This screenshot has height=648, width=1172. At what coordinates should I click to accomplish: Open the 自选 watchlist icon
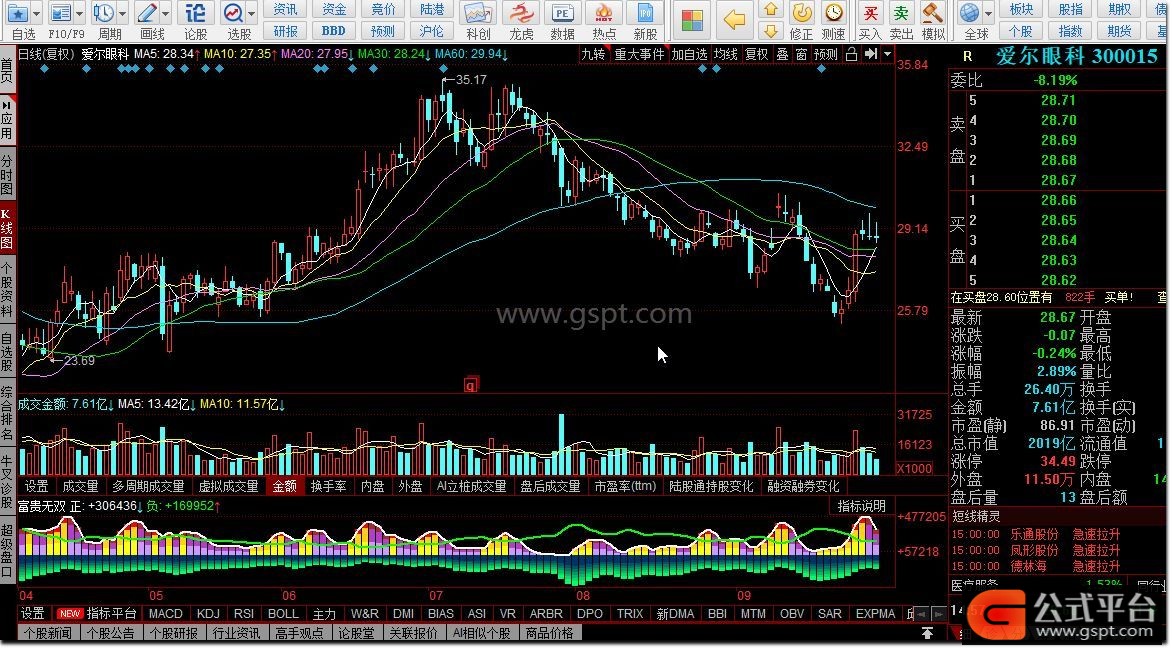[17, 13]
